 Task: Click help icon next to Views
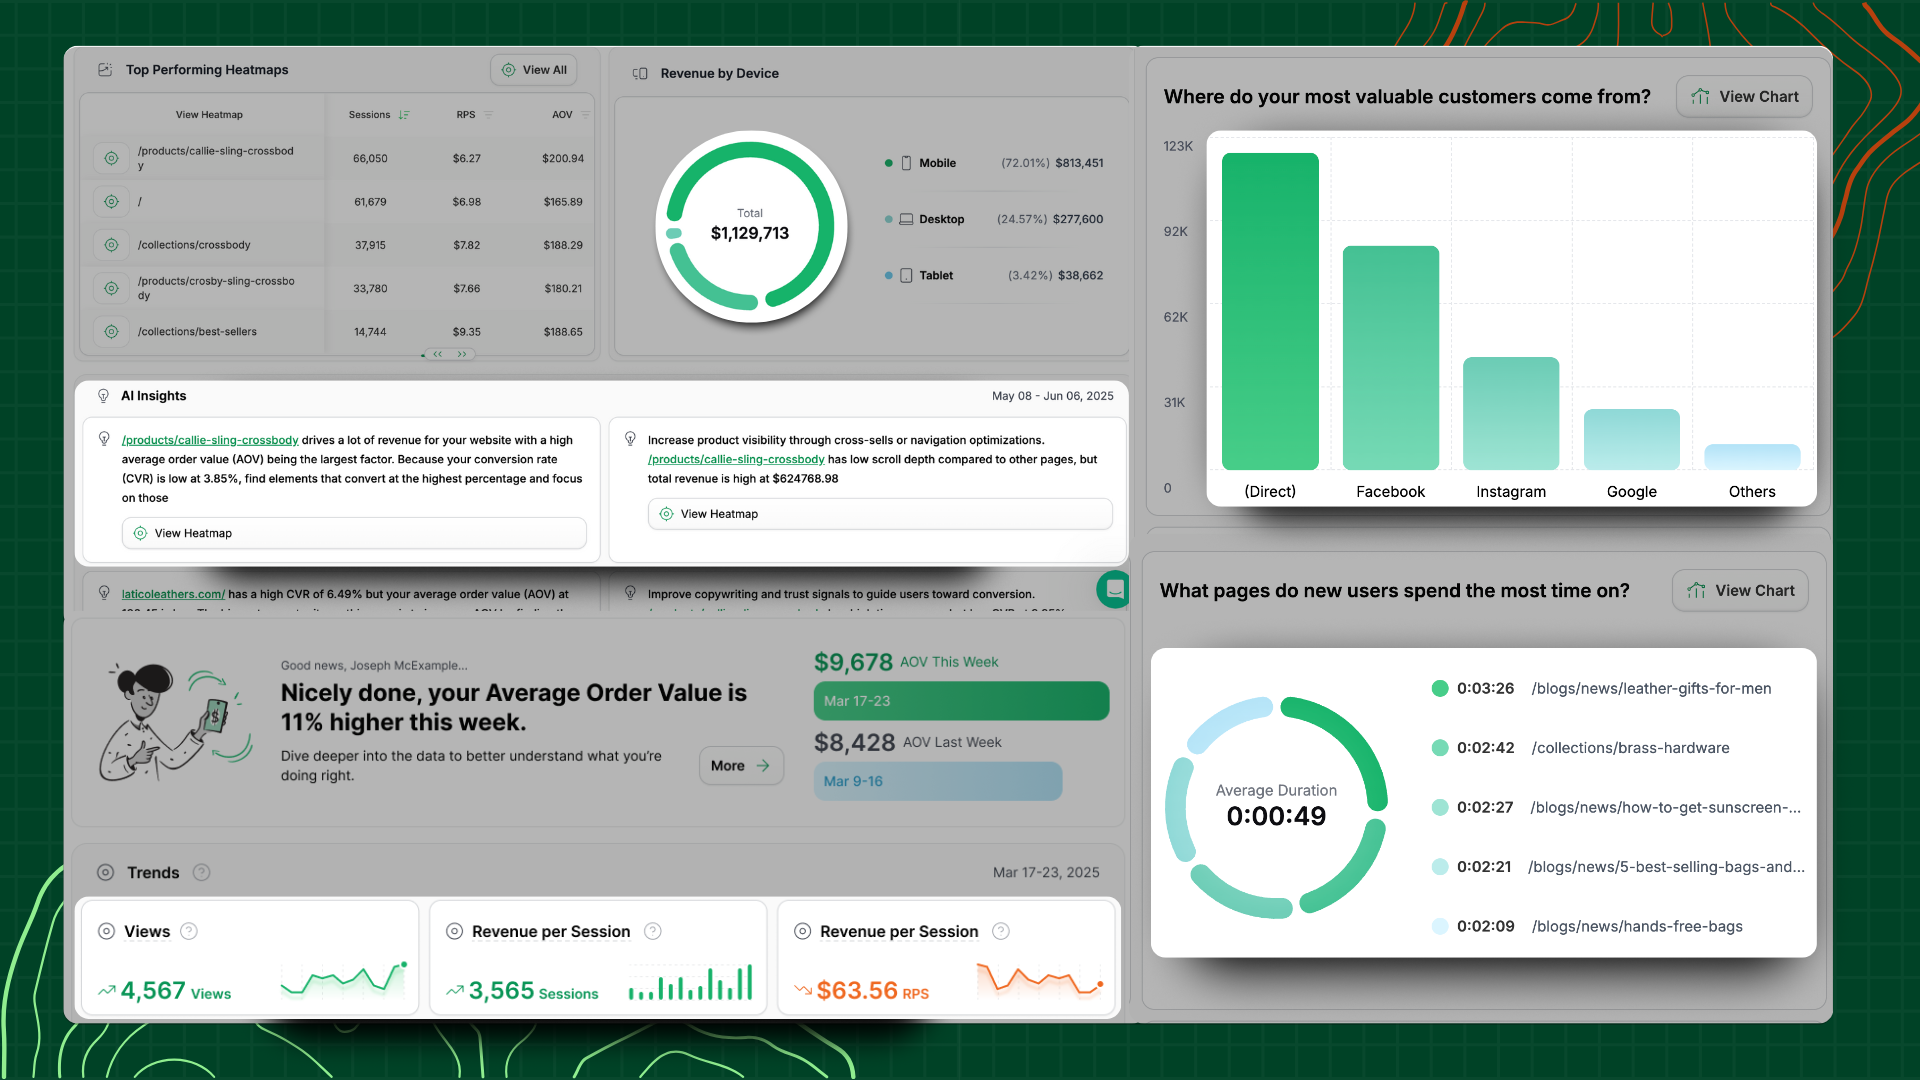(x=188, y=931)
